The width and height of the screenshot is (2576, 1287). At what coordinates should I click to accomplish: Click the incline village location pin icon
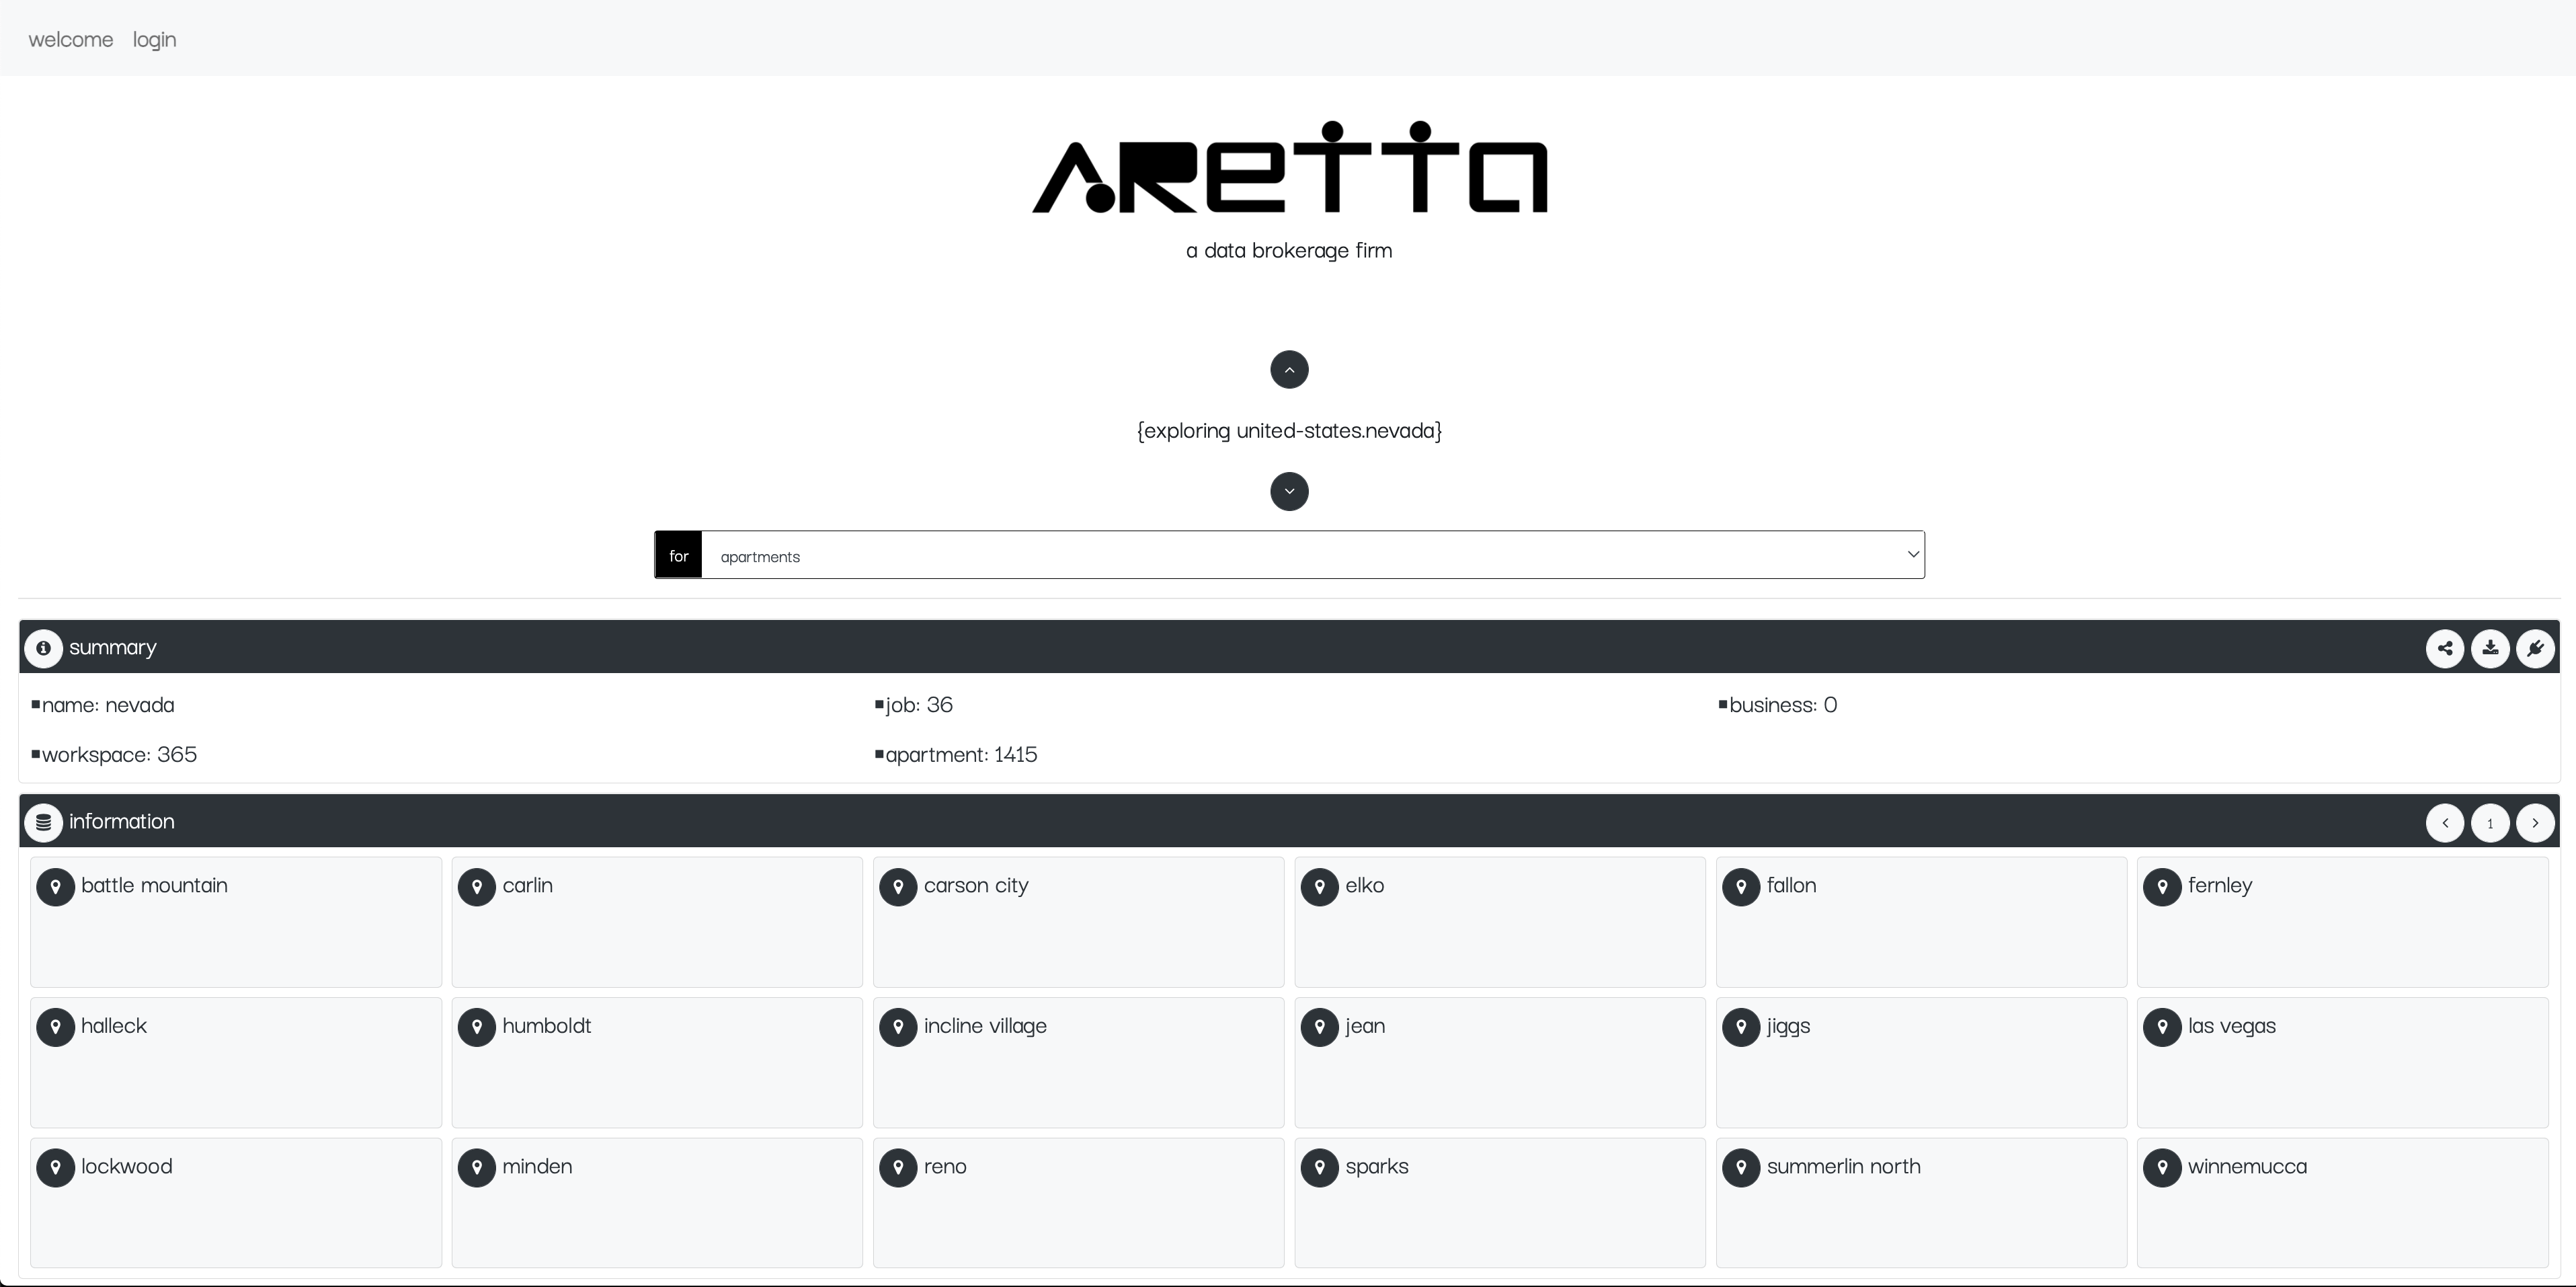(x=898, y=1027)
